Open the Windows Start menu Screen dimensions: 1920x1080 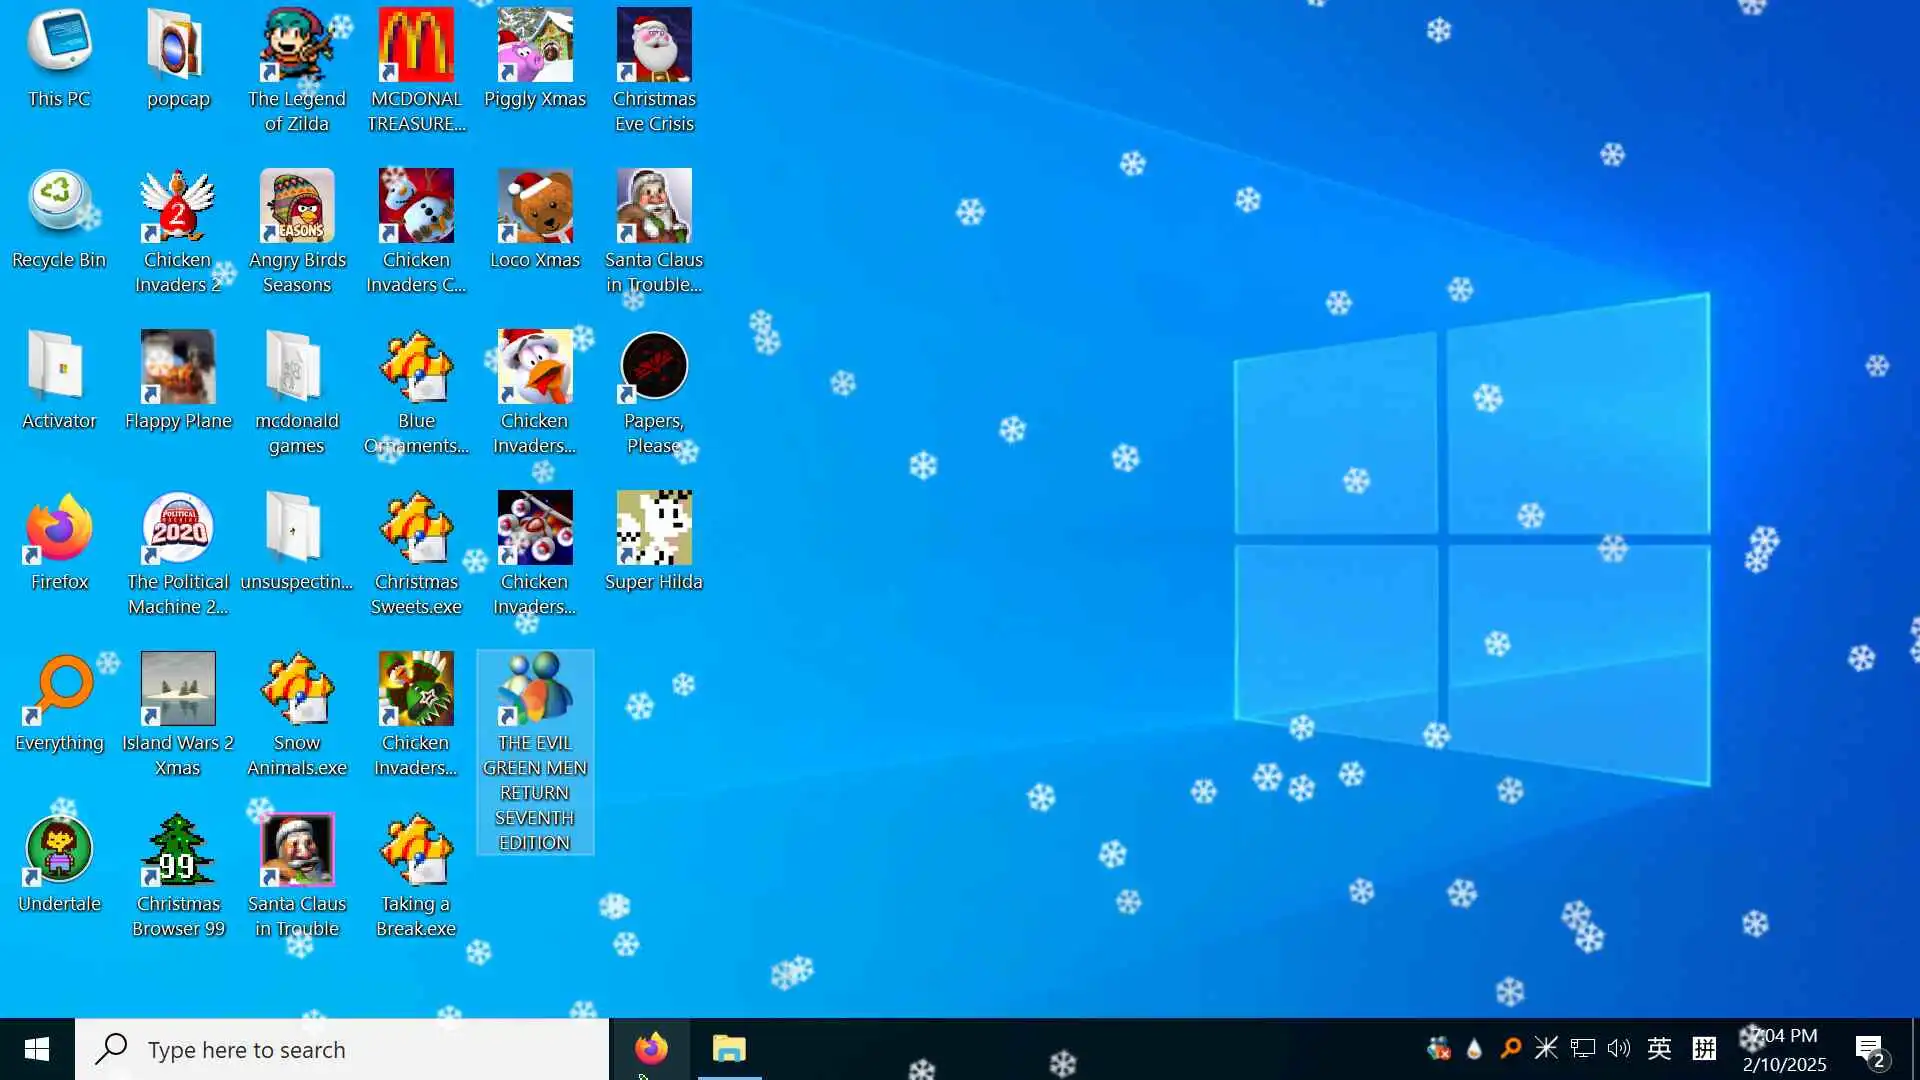coord(37,1049)
